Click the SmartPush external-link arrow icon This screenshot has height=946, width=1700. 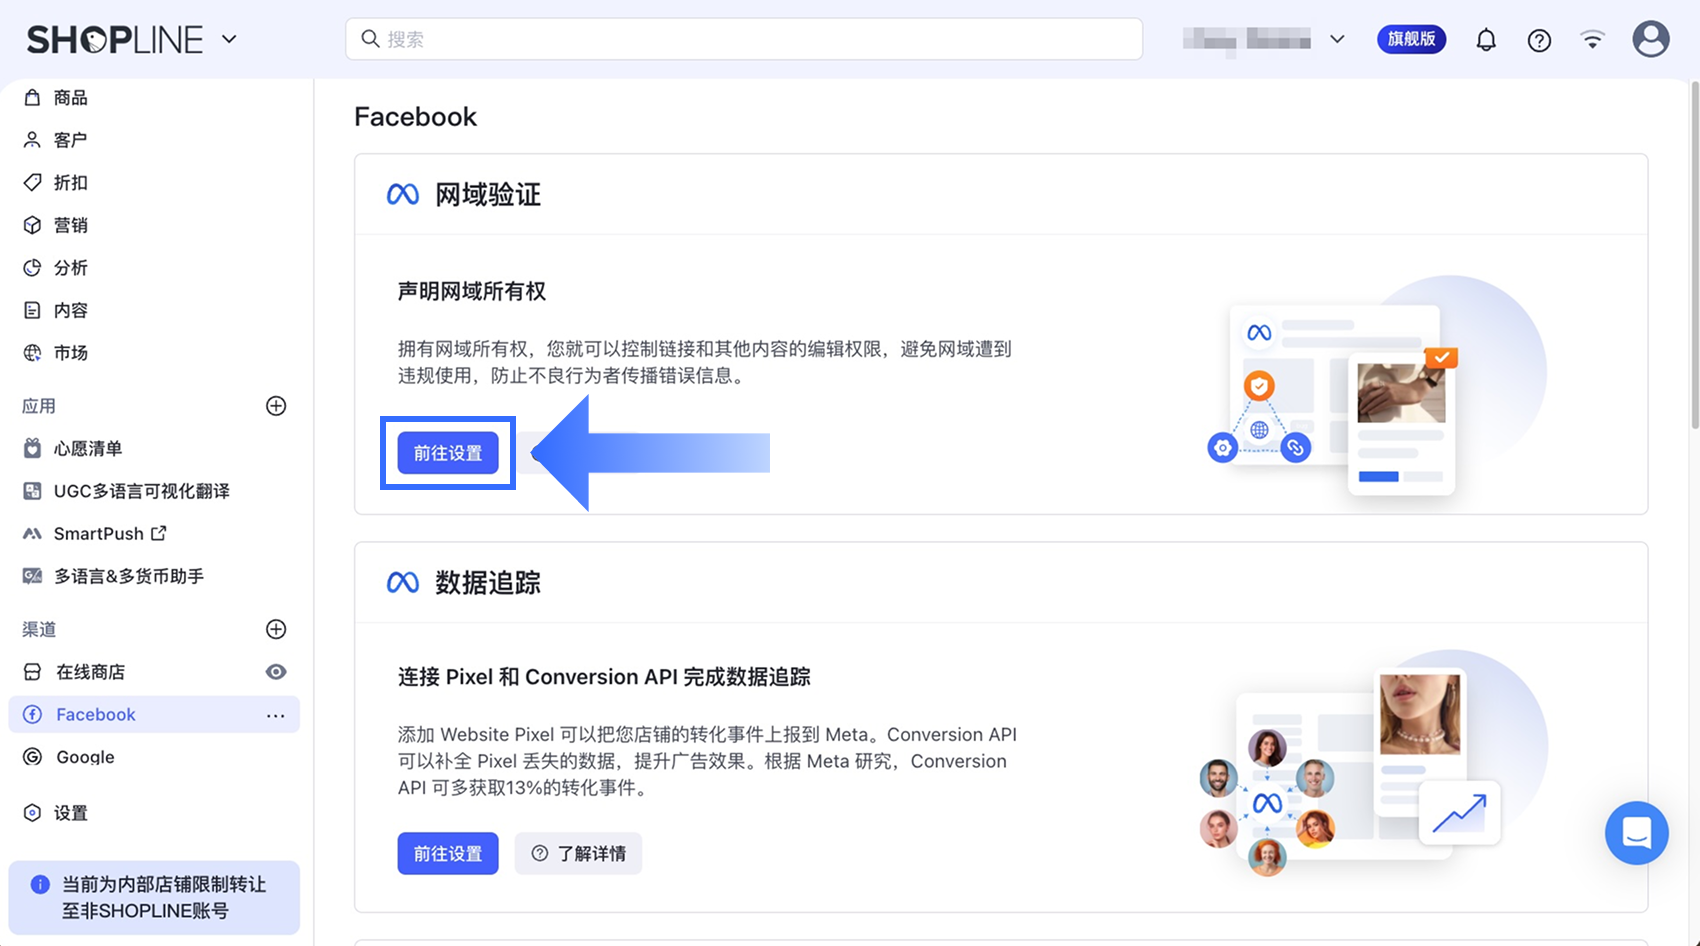(159, 533)
